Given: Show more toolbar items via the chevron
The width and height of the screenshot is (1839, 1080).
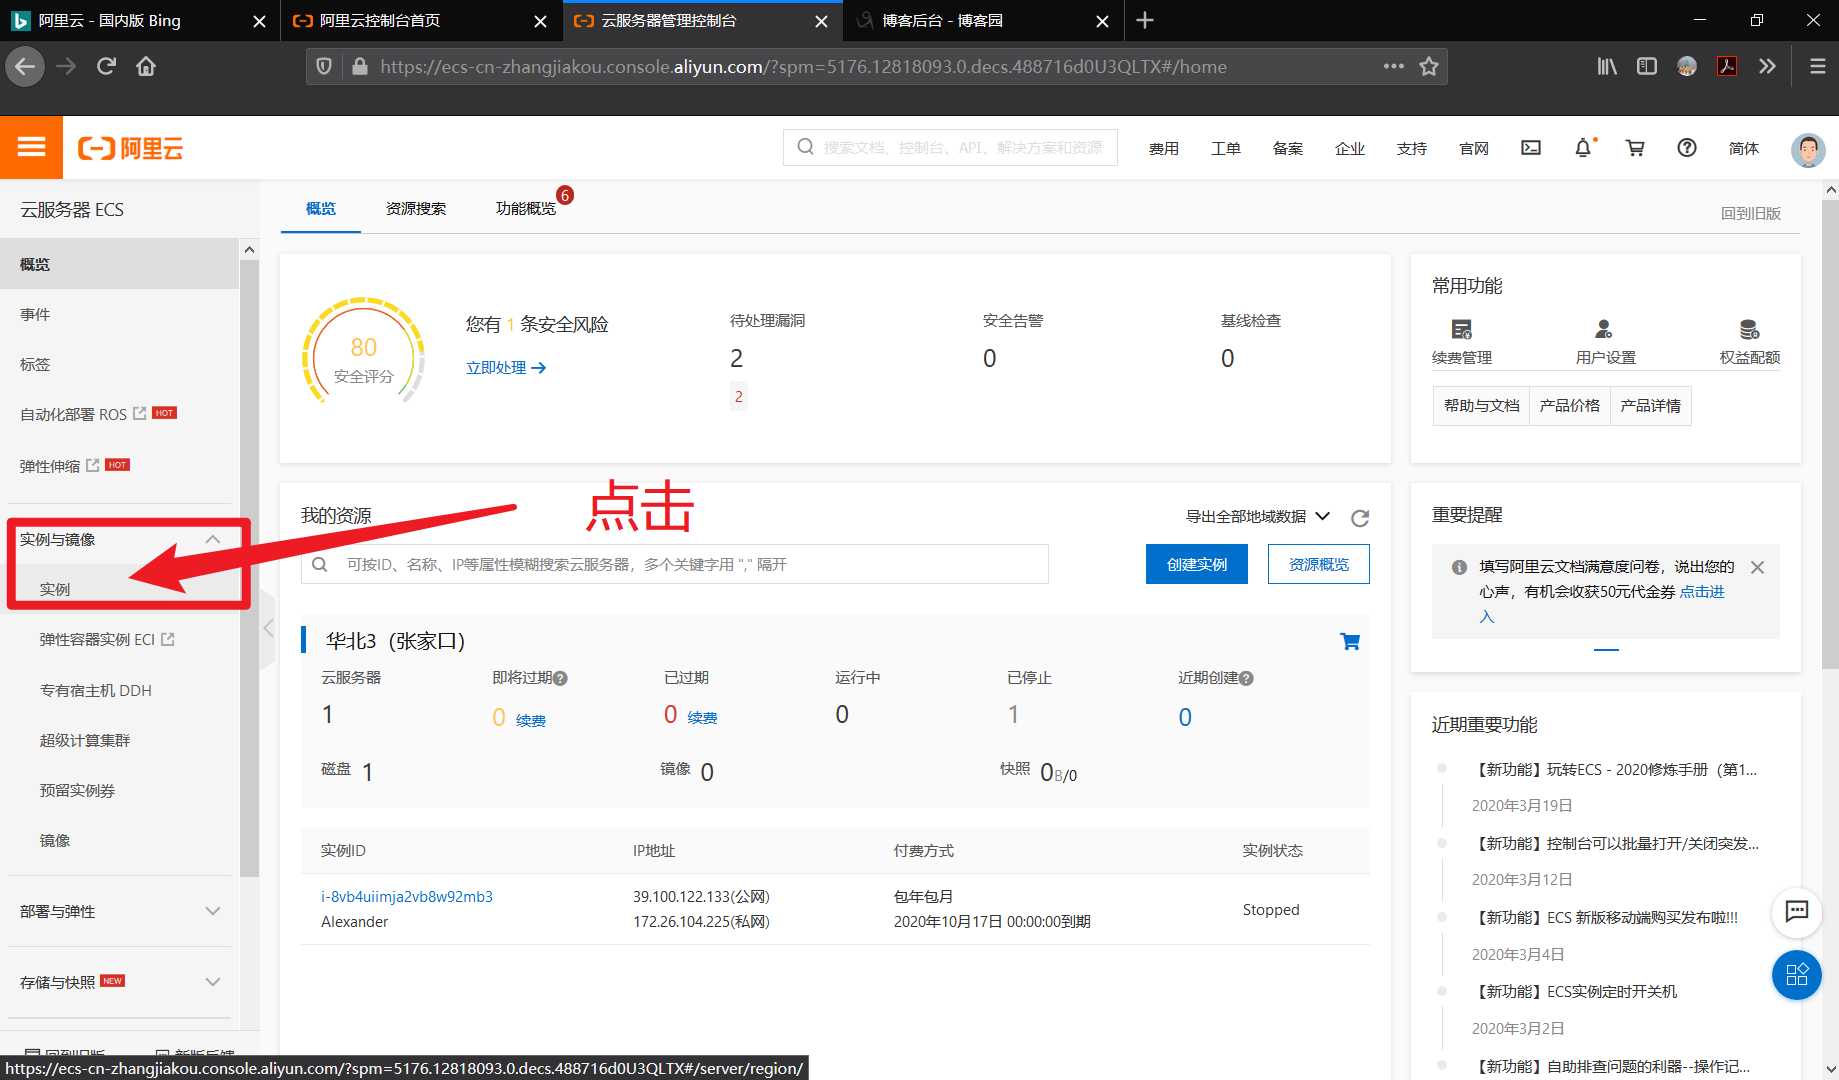Looking at the screenshot, I should click(1767, 67).
